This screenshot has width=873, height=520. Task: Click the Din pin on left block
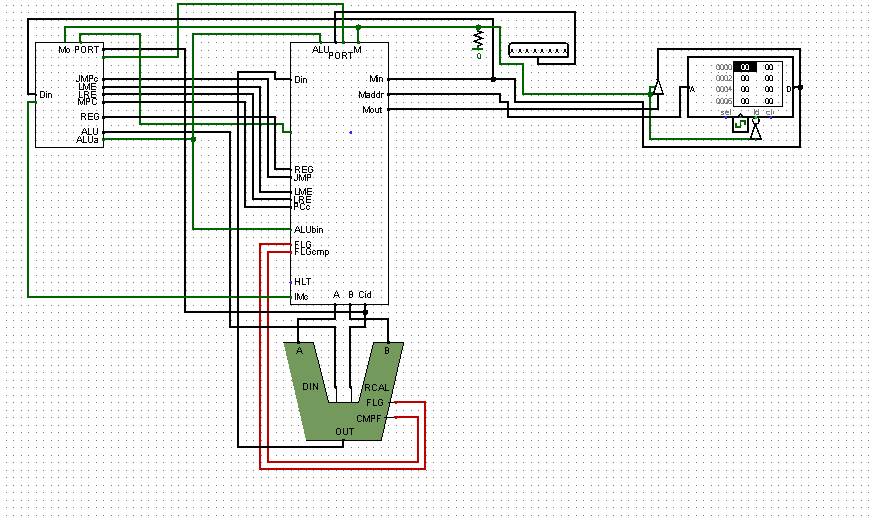click(45, 95)
